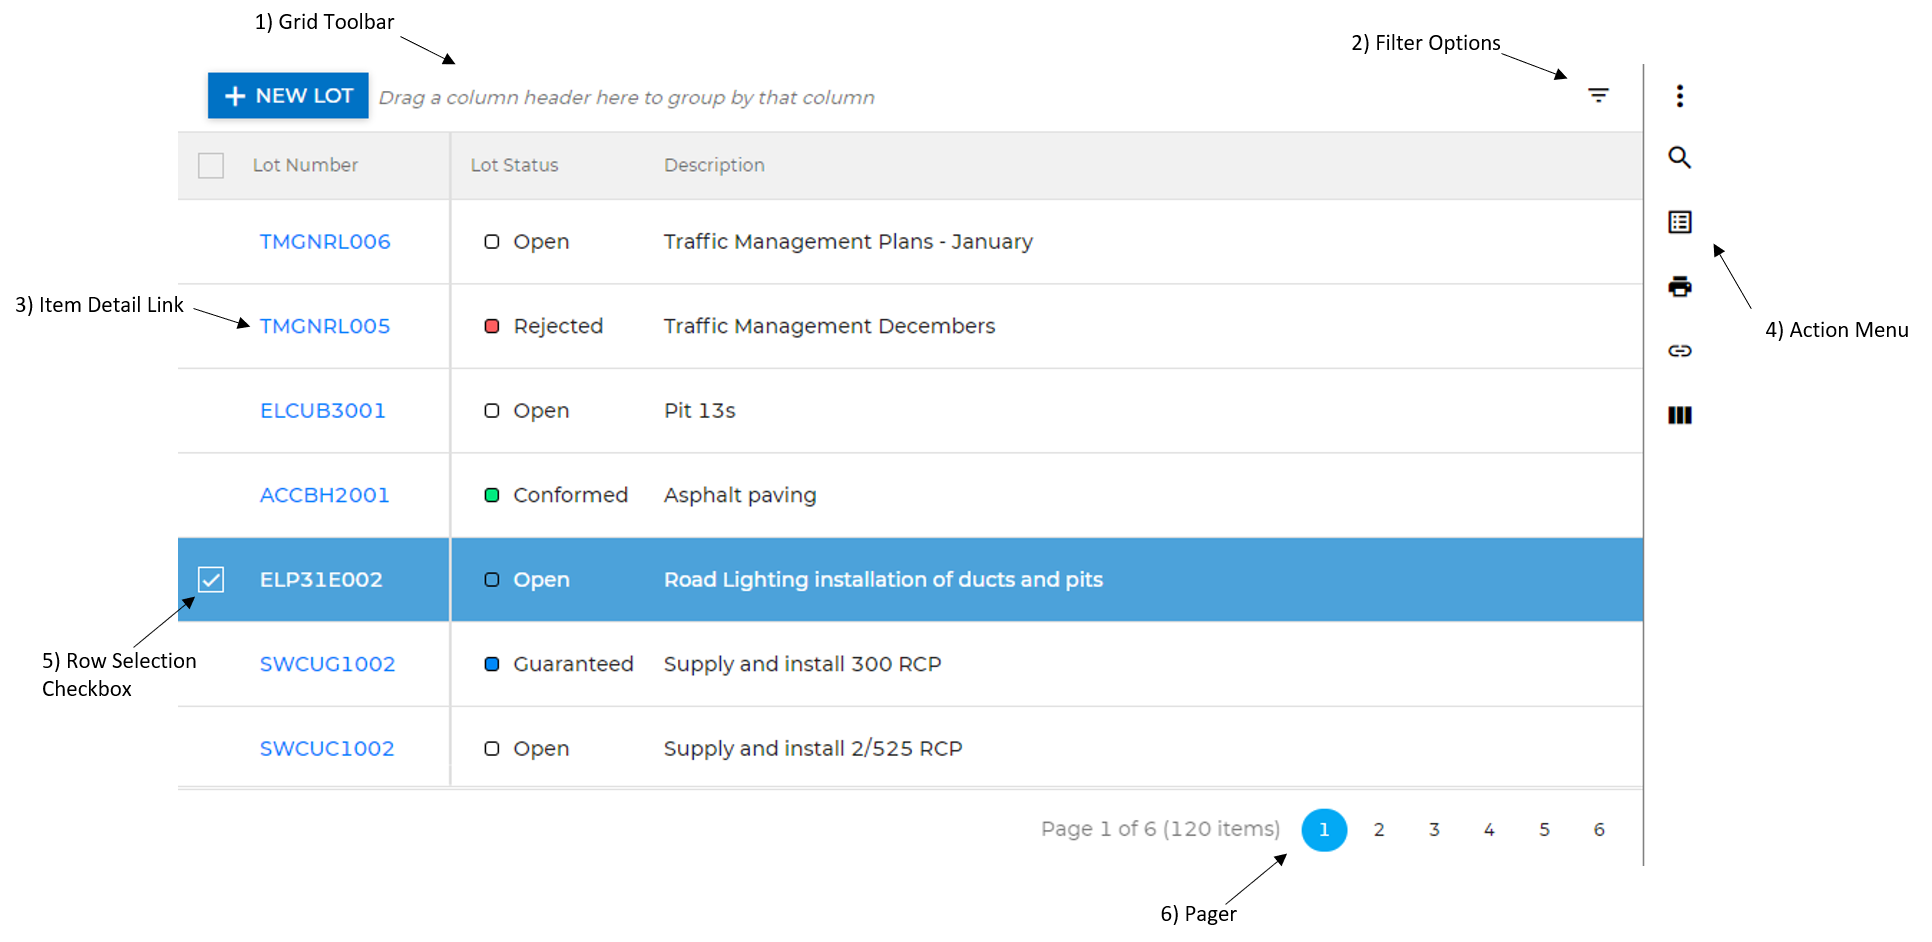Open the column layout icon

point(1680,415)
